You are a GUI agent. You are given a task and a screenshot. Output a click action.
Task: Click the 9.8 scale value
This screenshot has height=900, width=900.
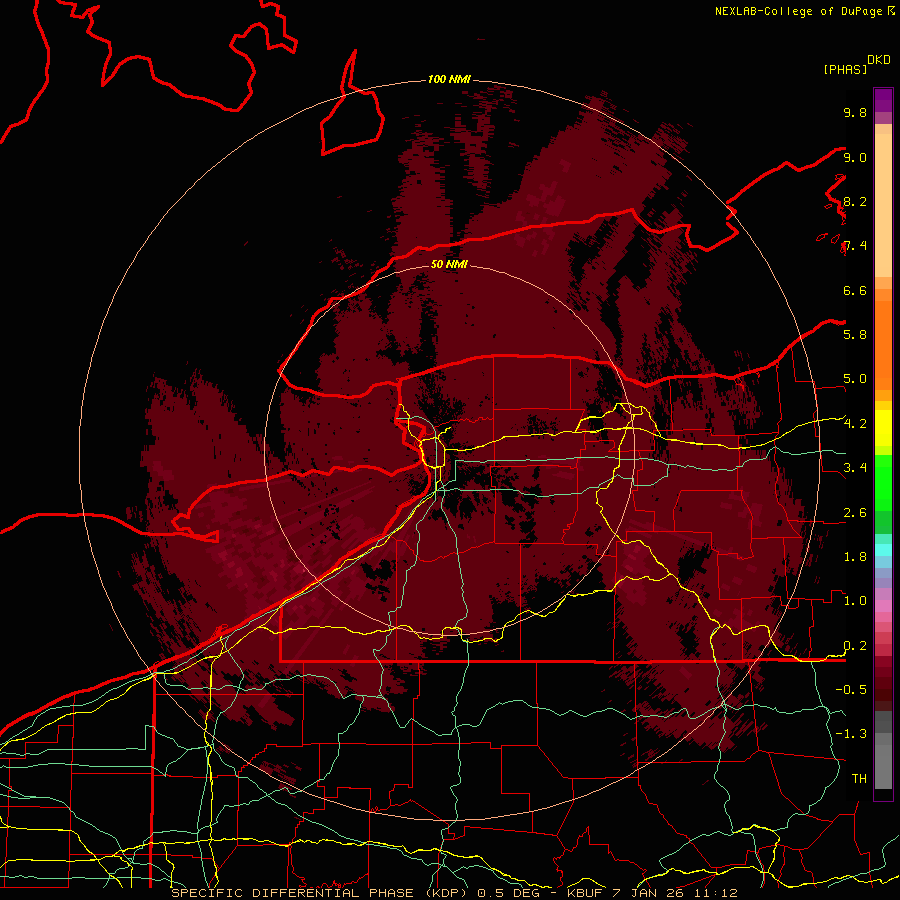[855, 113]
